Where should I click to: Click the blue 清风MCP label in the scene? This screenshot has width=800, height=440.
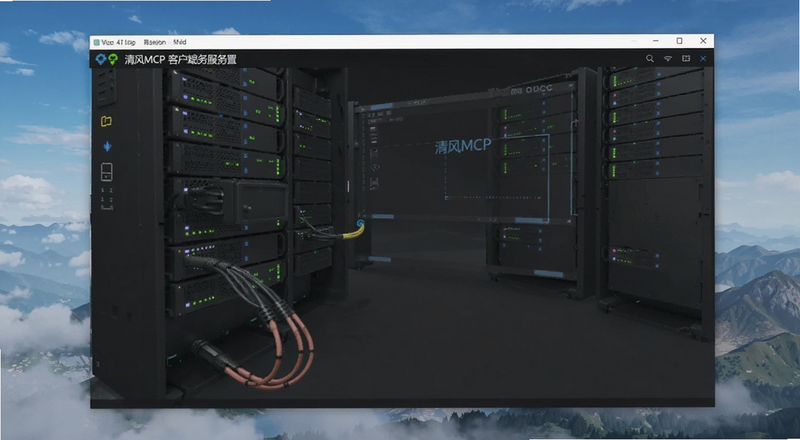(x=463, y=146)
